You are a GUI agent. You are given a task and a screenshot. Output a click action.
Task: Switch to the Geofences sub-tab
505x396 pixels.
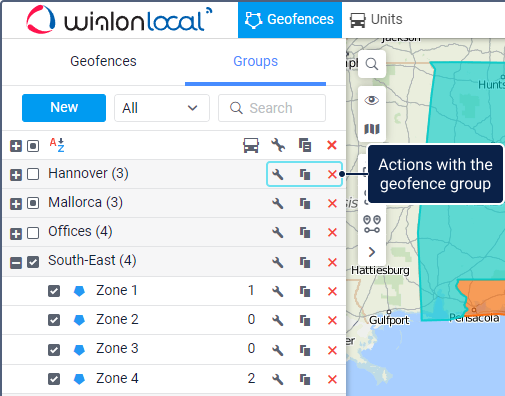(103, 61)
